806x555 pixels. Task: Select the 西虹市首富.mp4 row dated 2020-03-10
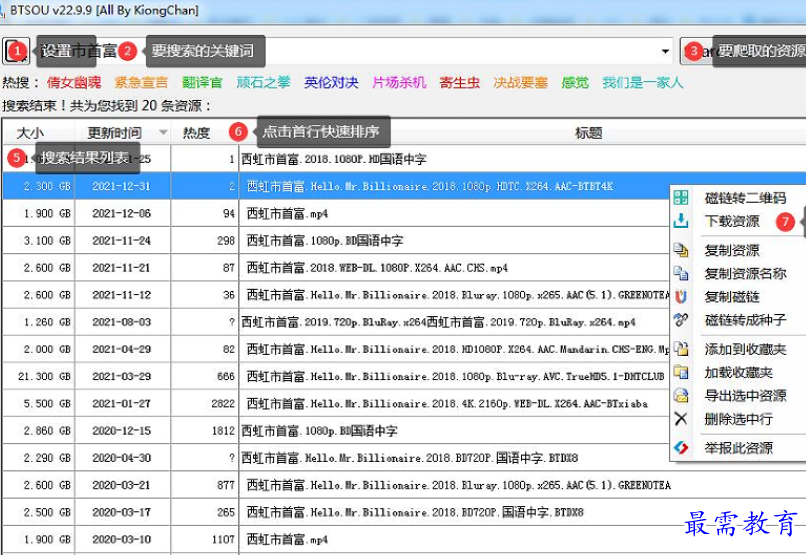click(404, 540)
